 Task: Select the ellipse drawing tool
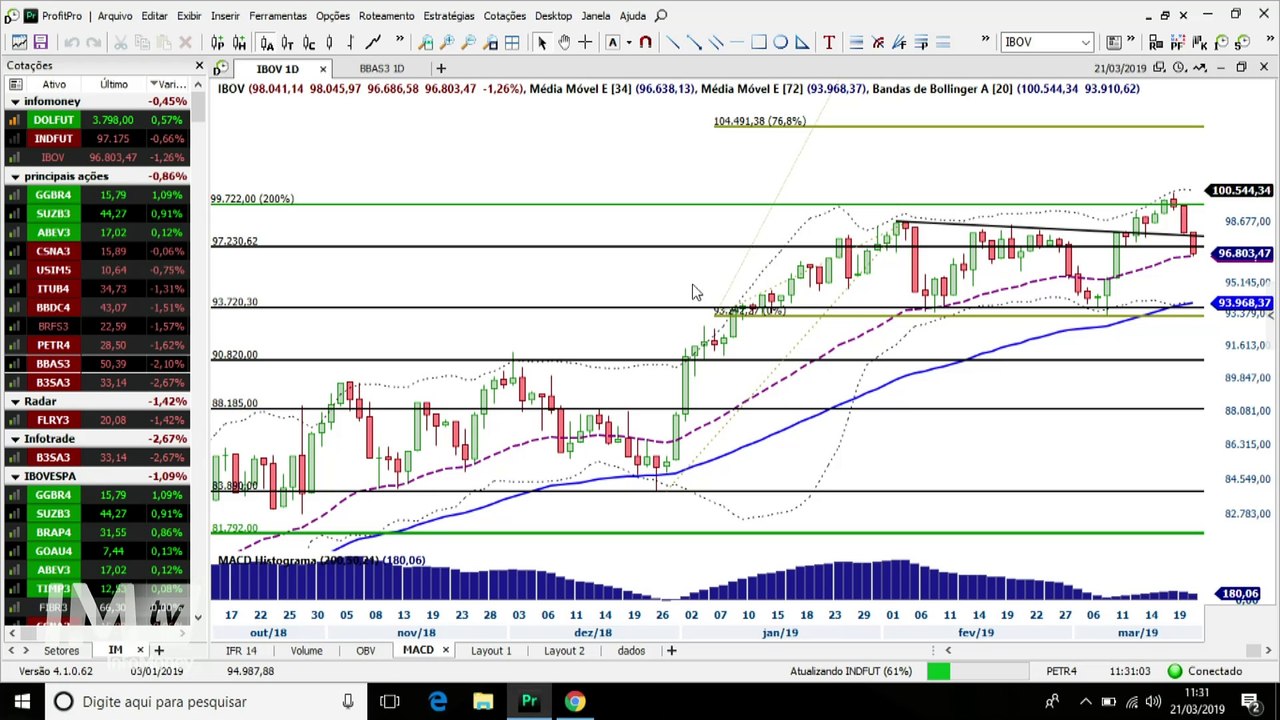780,42
